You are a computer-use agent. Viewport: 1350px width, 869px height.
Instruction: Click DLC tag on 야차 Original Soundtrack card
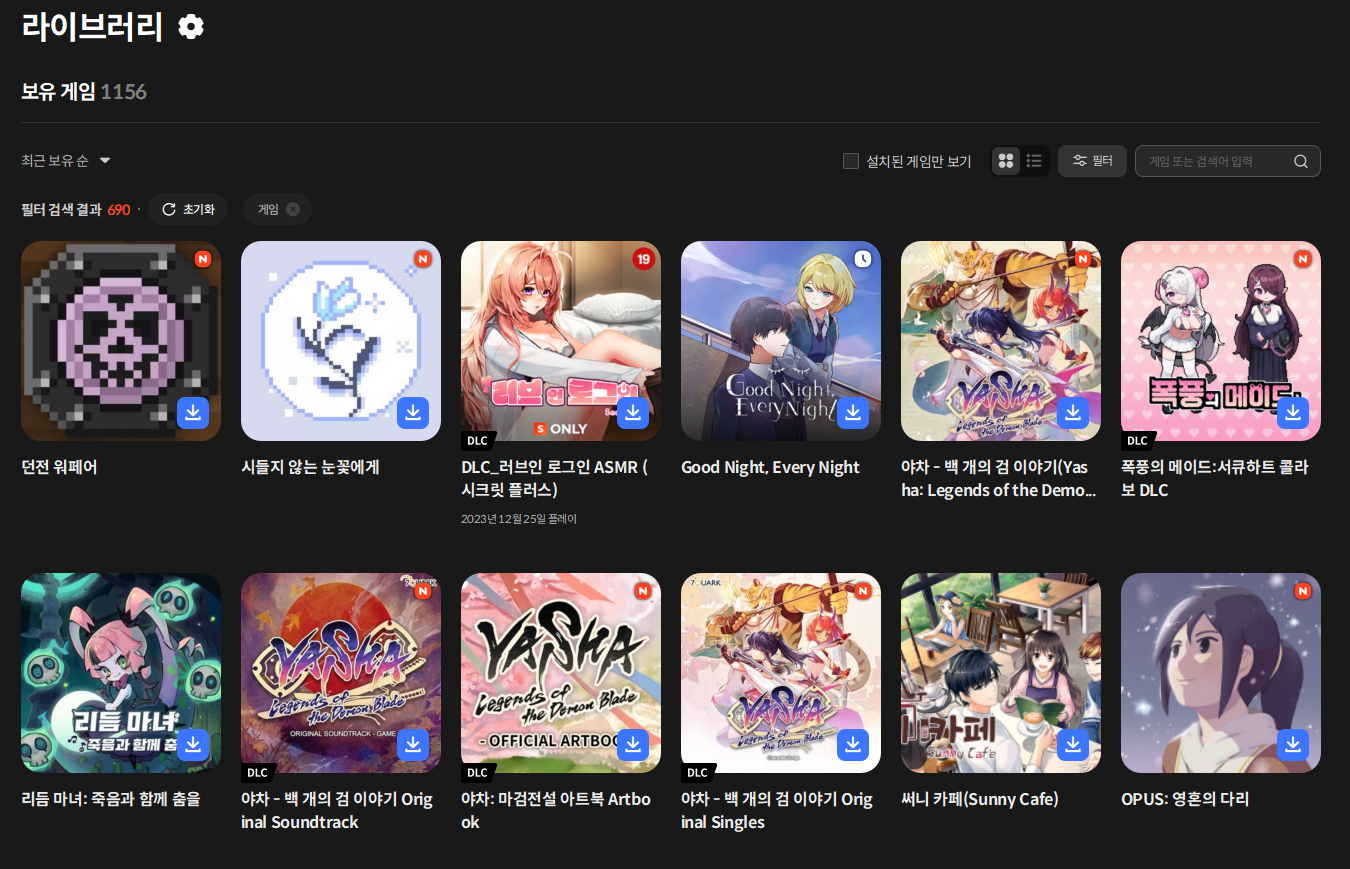click(x=258, y=773)
